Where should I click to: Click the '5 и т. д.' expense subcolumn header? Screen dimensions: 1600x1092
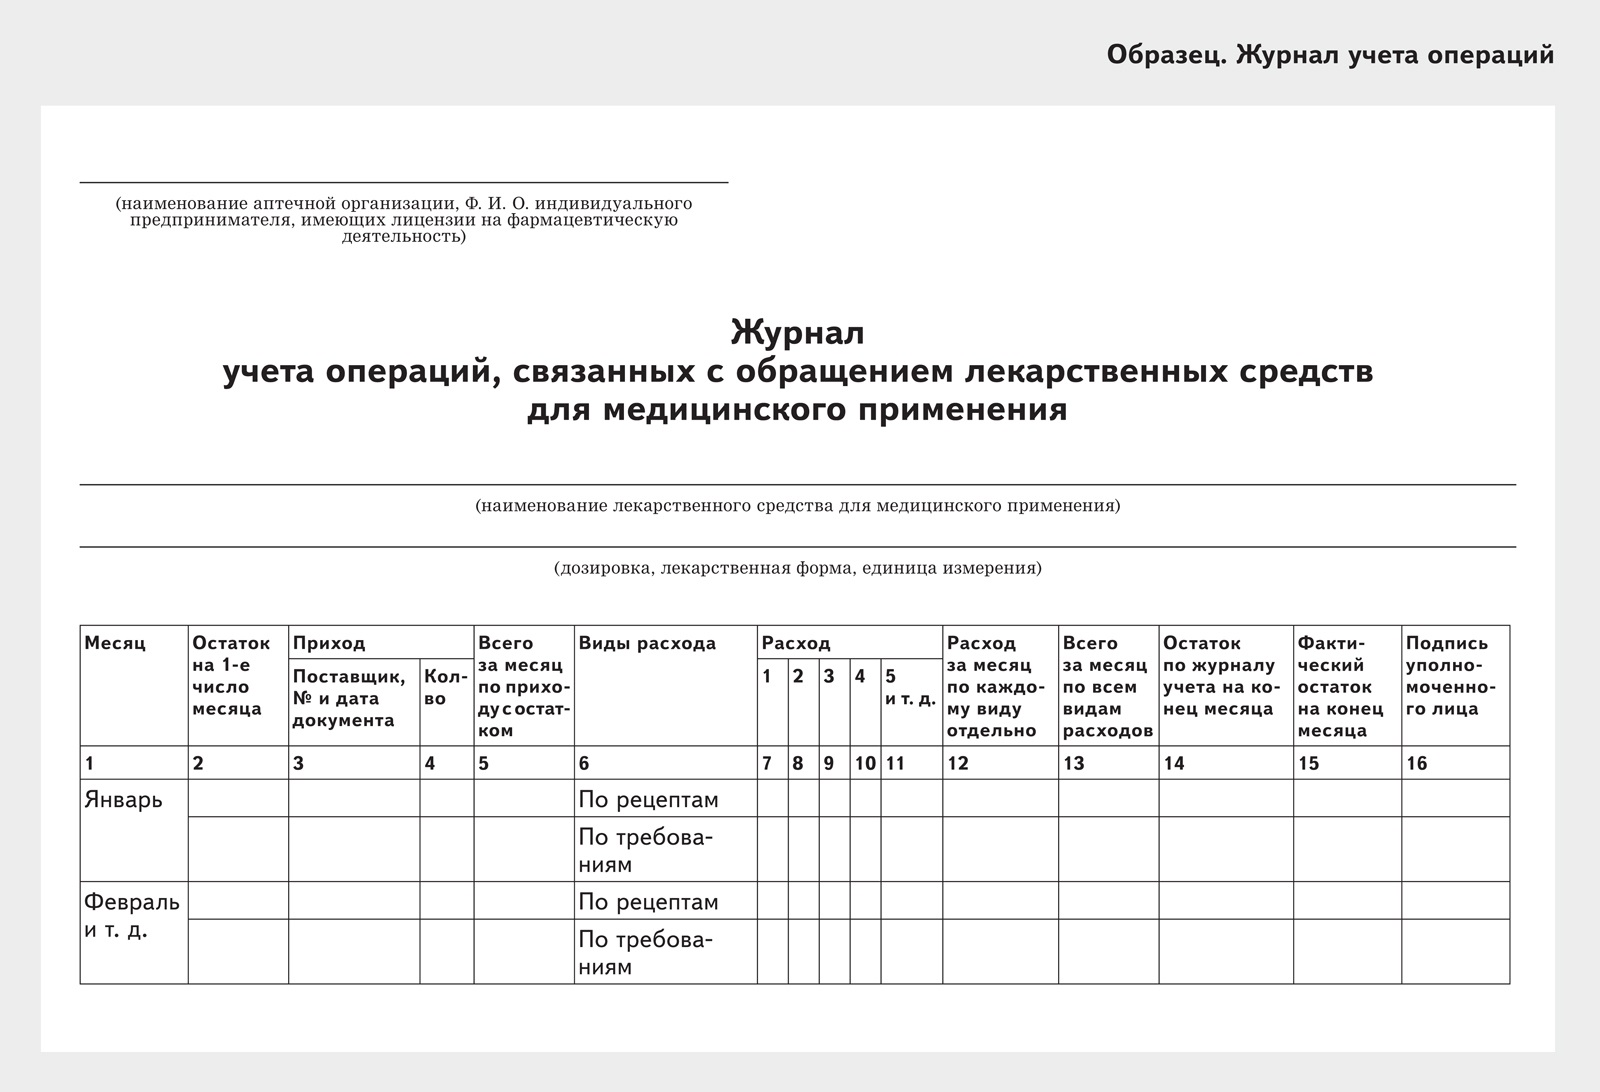909,688
